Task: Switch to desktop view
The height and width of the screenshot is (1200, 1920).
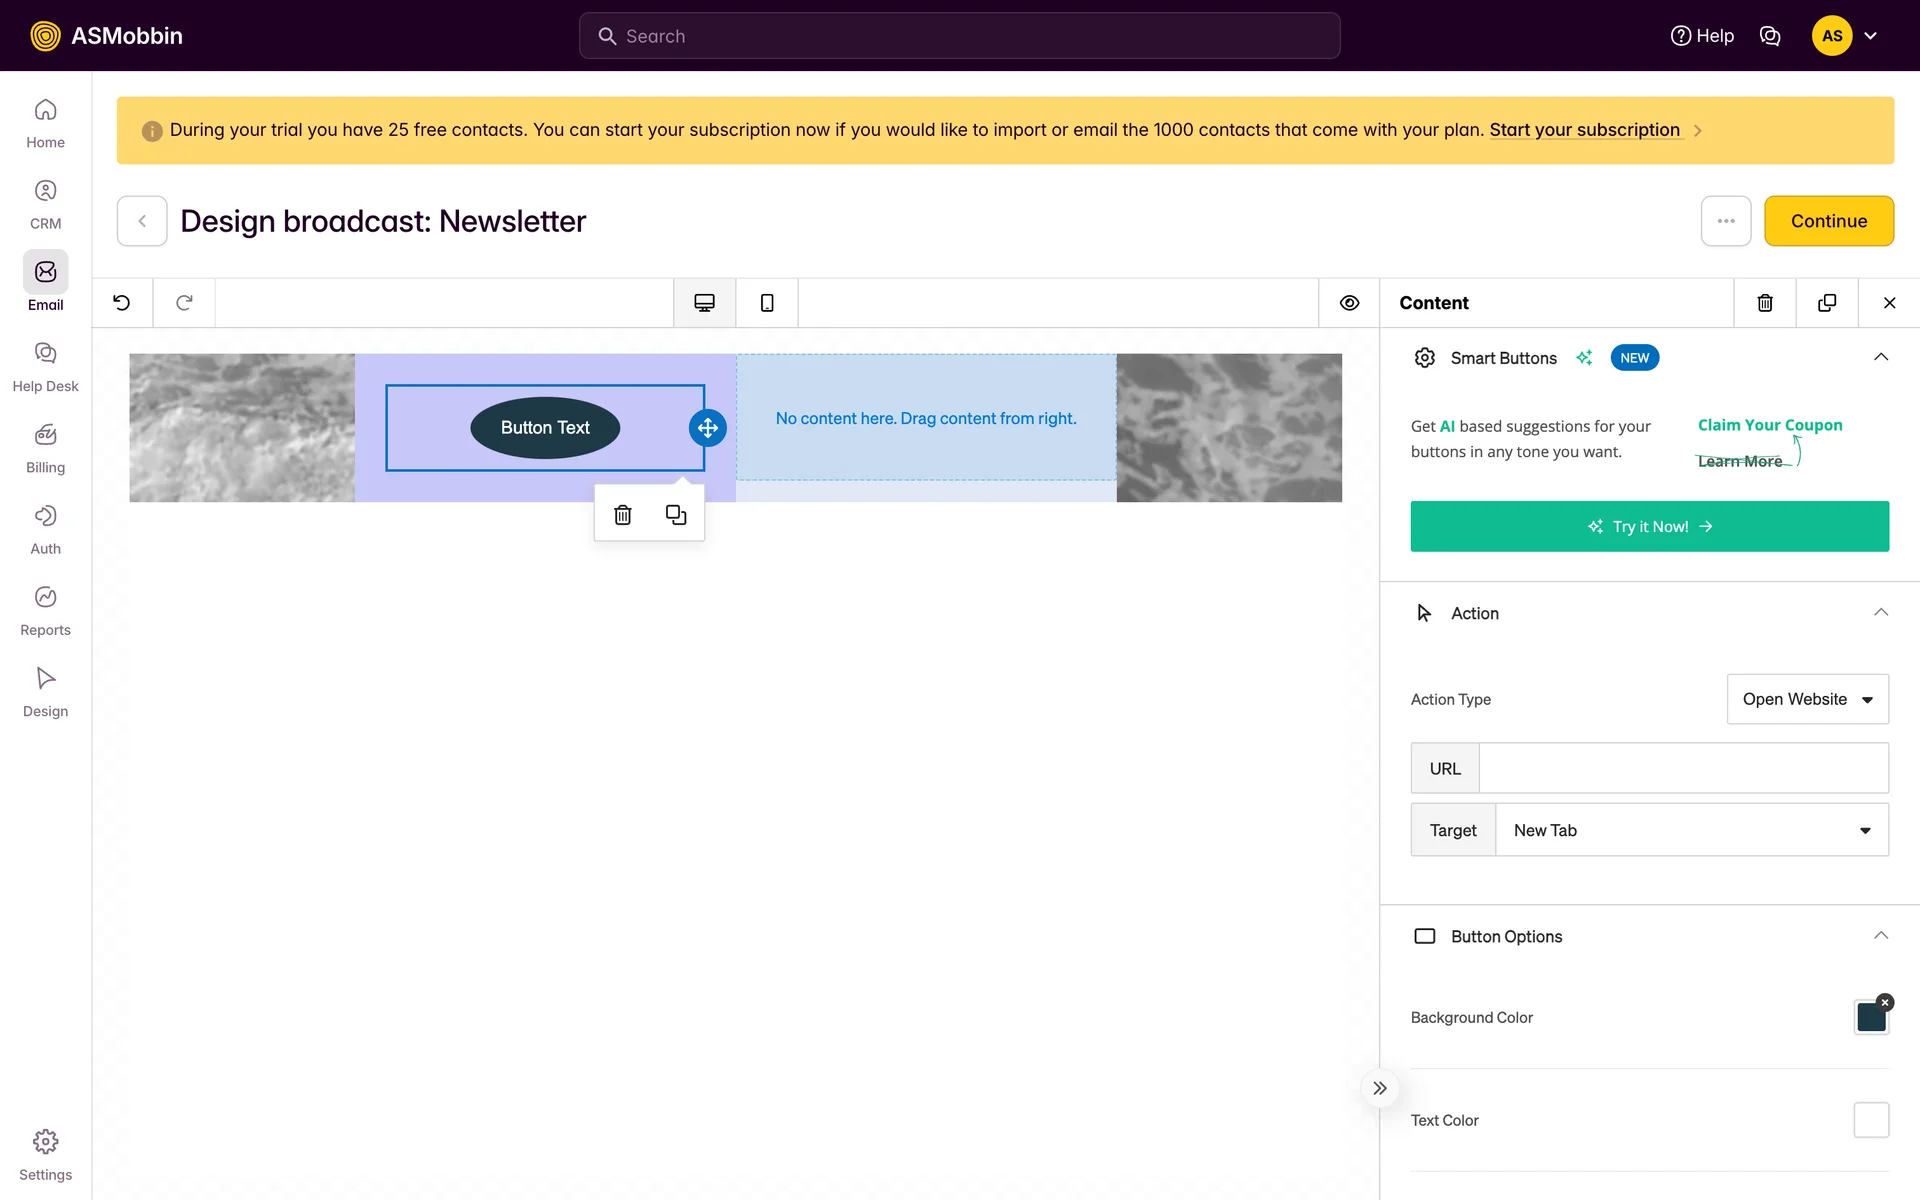Action: pos(704,303)
